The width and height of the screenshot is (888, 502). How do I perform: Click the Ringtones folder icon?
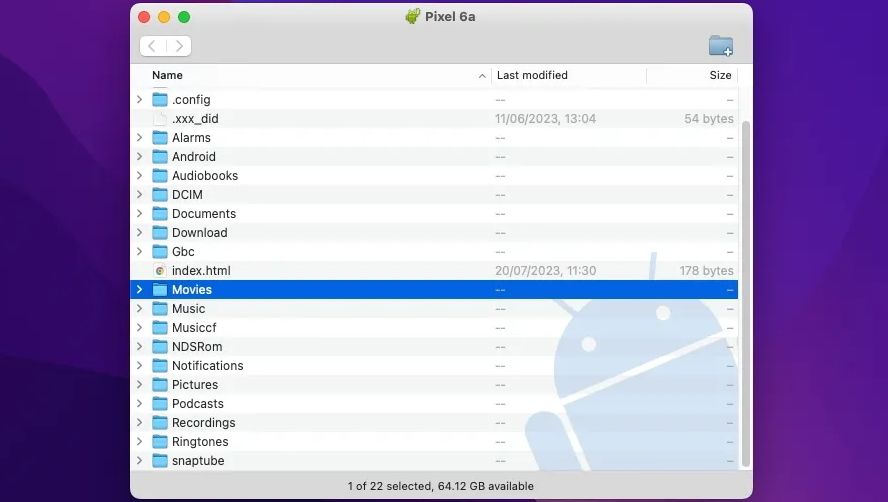[160, 441]
